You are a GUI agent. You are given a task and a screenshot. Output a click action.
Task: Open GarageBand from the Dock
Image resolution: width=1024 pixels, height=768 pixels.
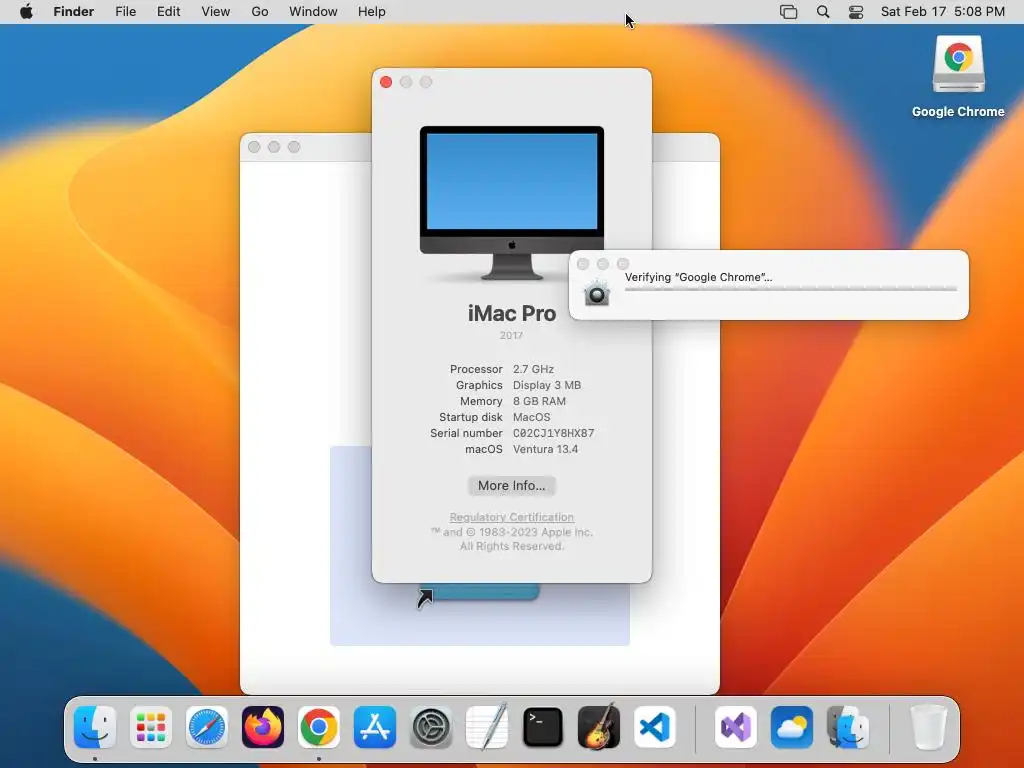click(599, 727)
